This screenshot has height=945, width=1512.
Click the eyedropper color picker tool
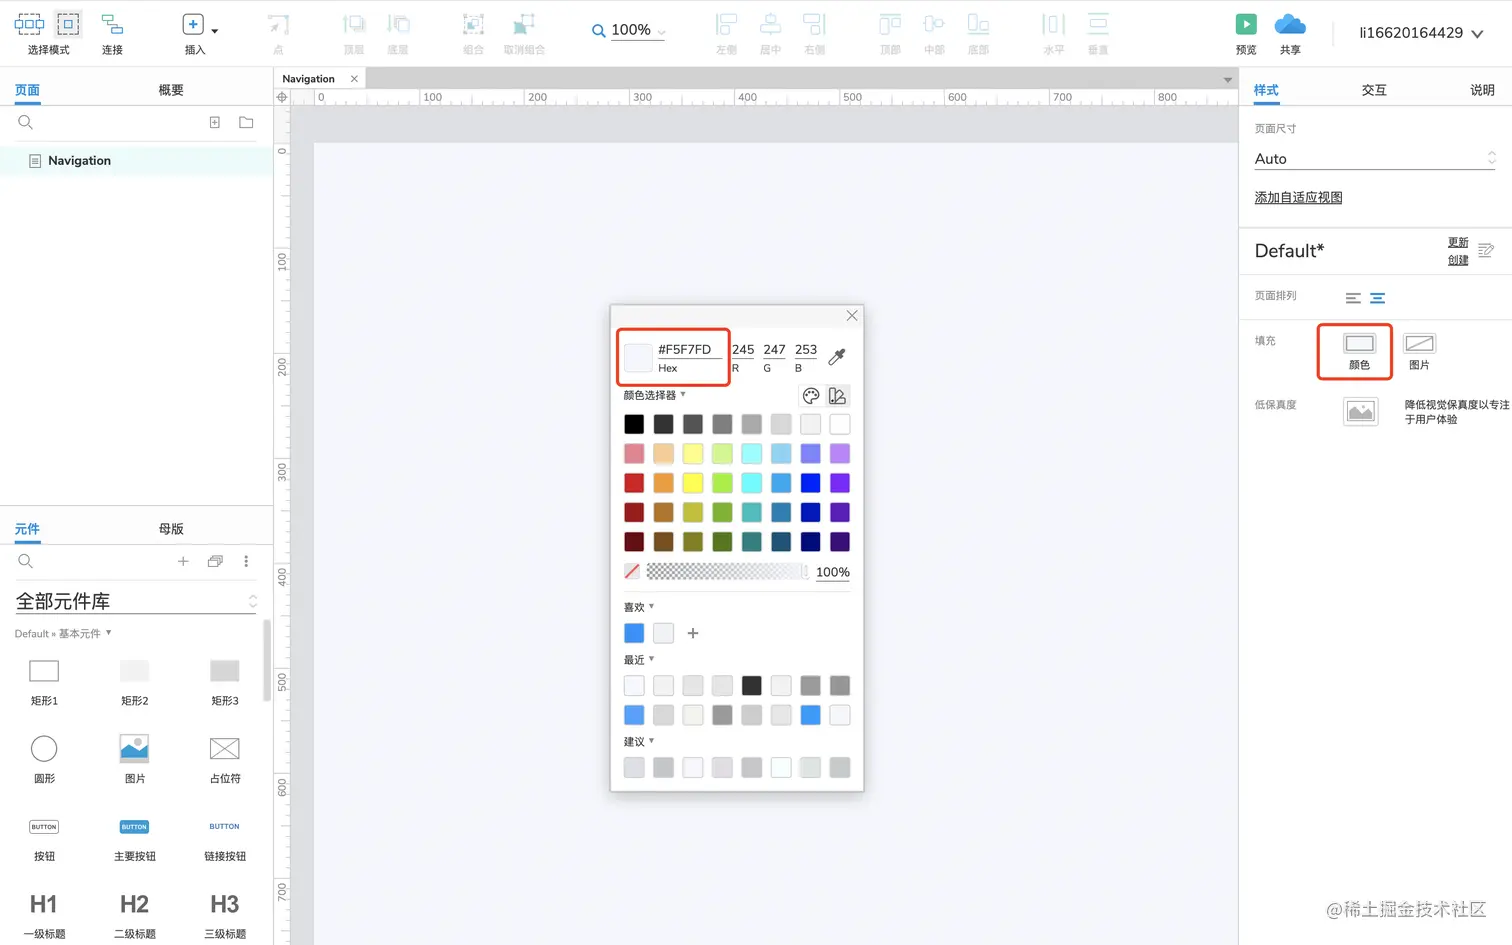coord(837,356)
